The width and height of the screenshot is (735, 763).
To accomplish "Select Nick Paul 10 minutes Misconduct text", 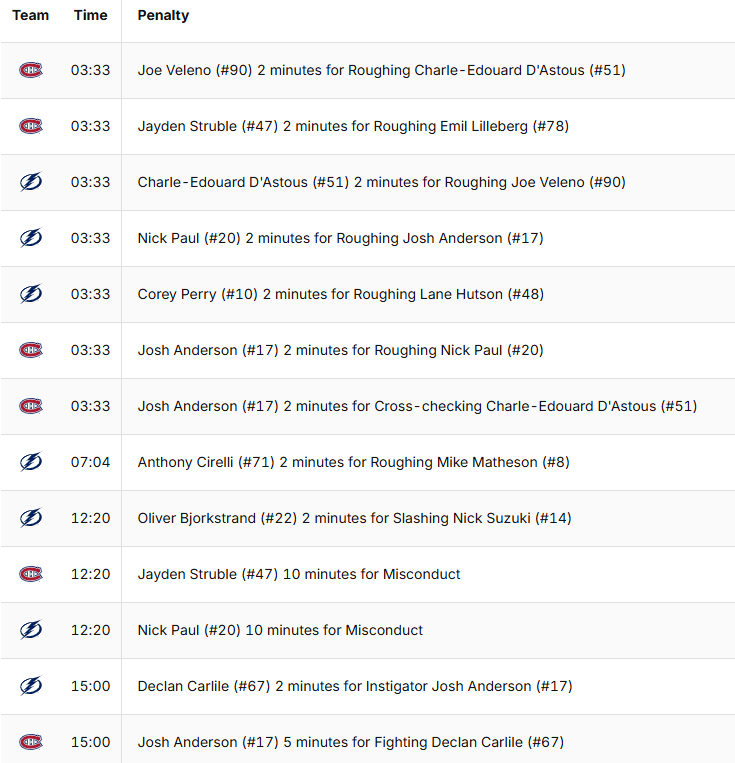I will [280, 630].
